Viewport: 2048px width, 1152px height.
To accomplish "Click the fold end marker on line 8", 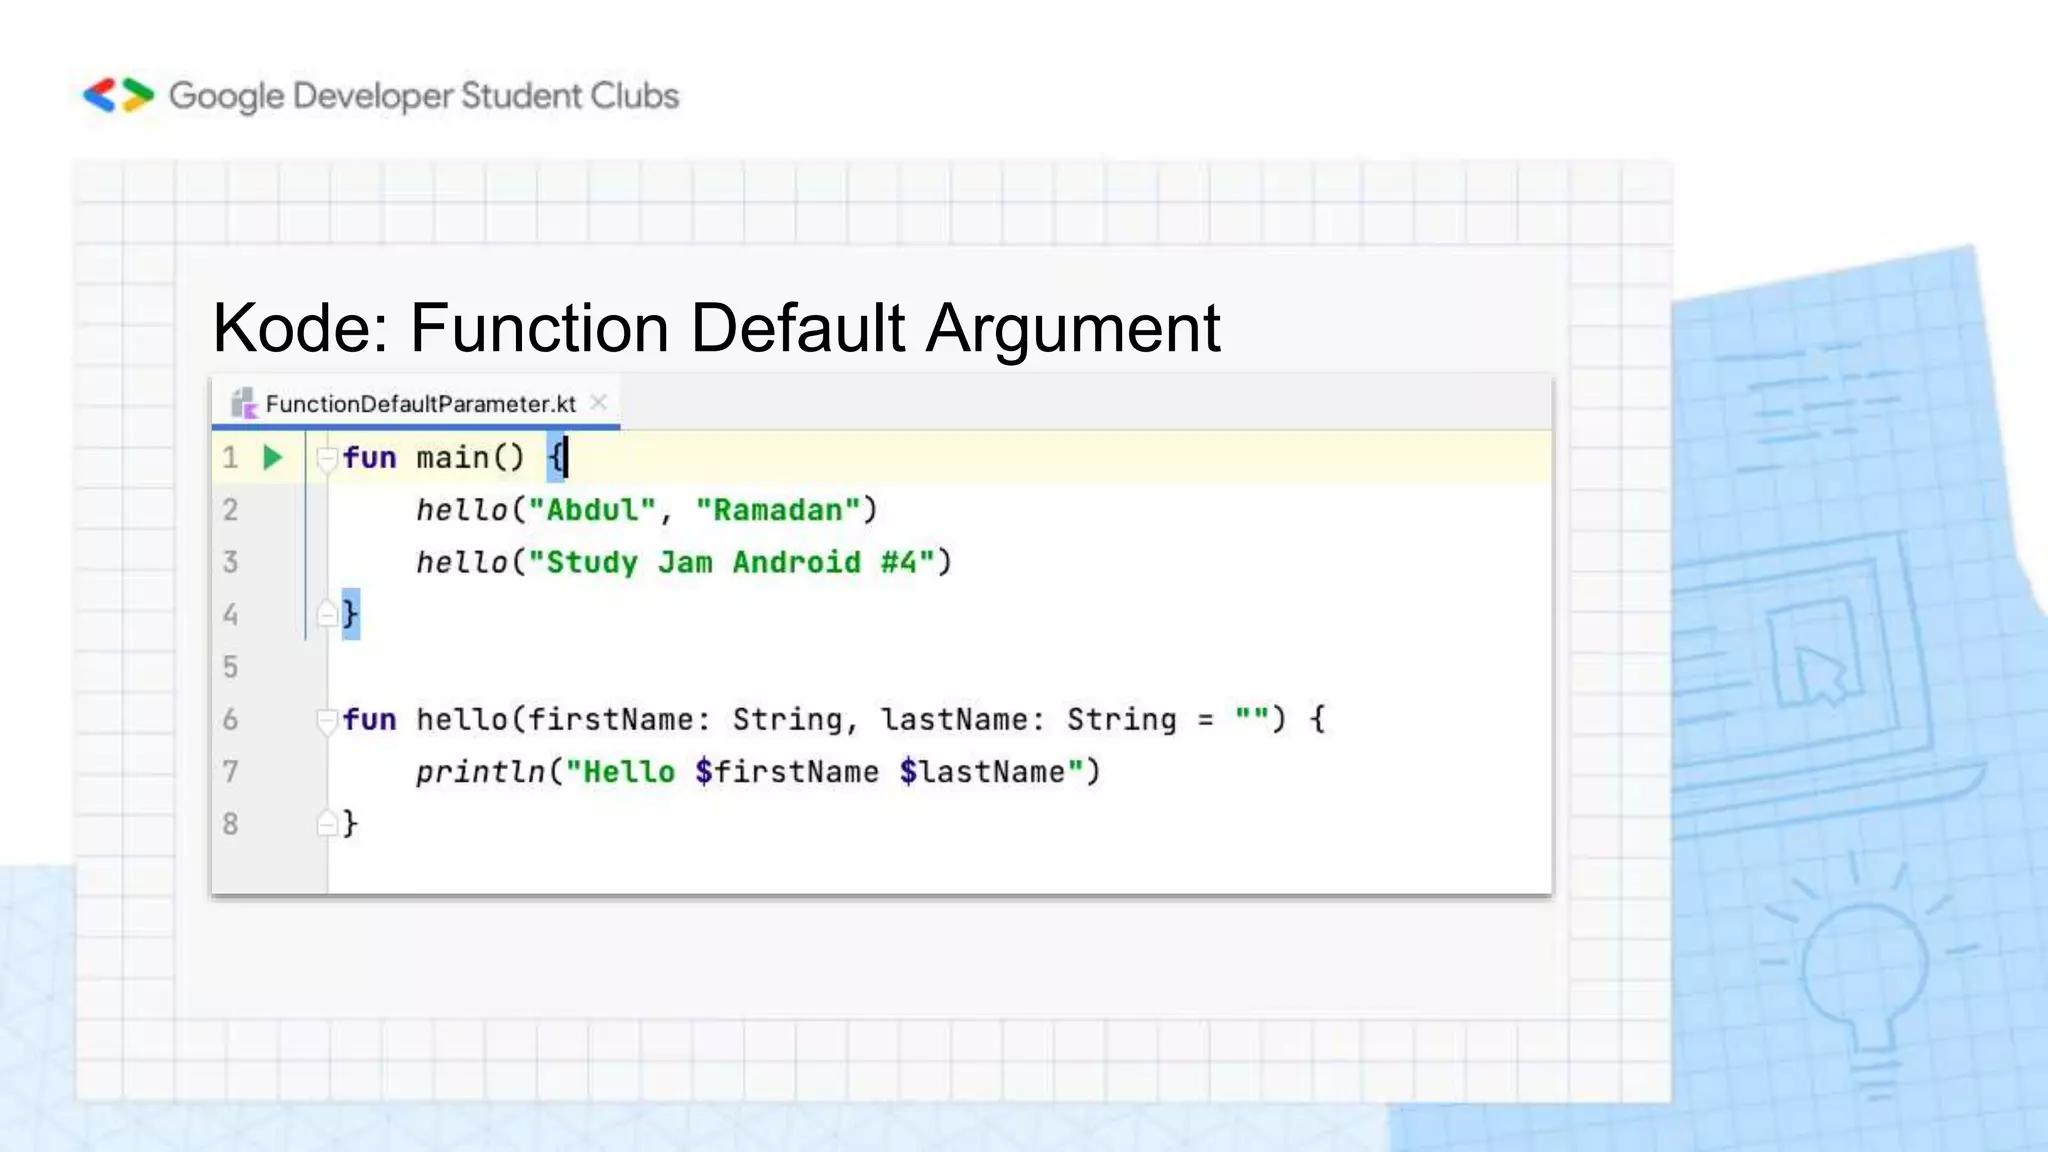I will coord(326,824).
